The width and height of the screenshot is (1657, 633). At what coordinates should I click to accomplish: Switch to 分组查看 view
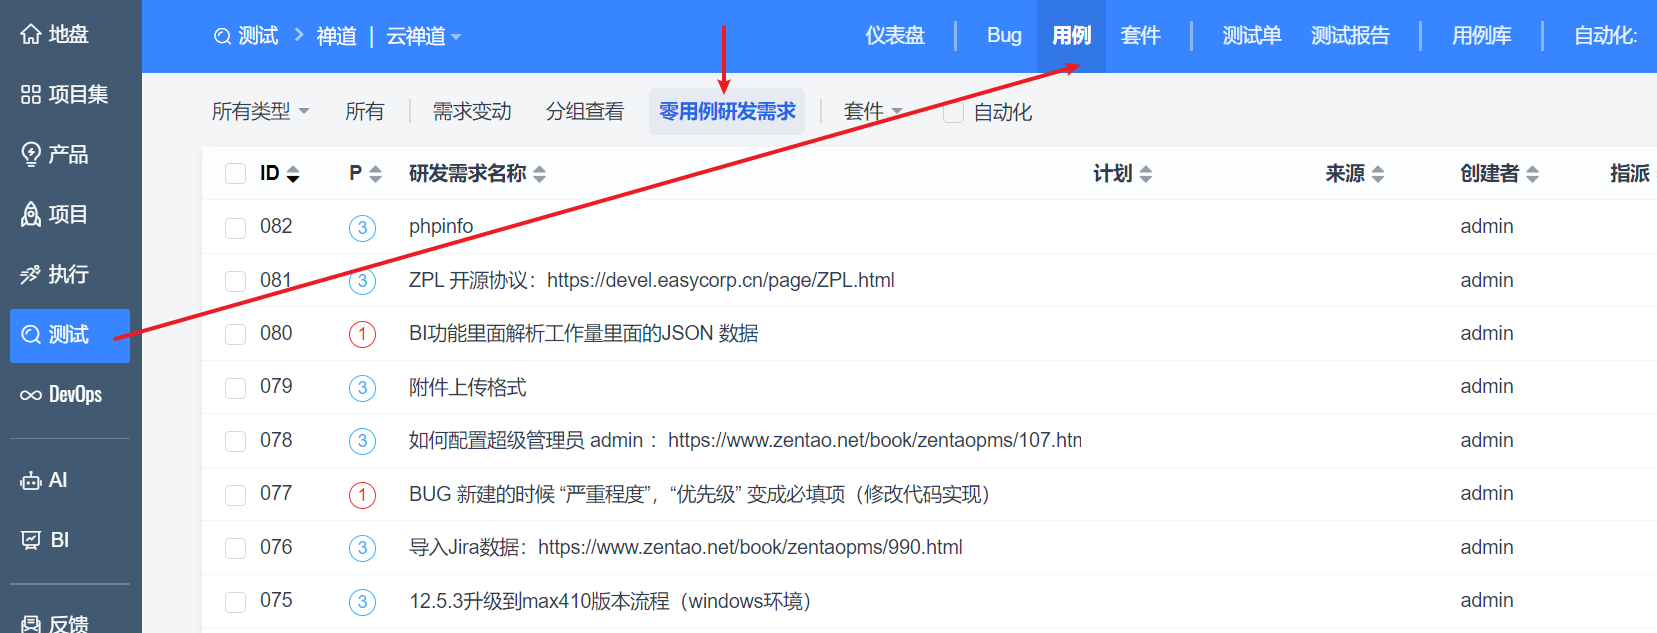(x=585, y=111)
